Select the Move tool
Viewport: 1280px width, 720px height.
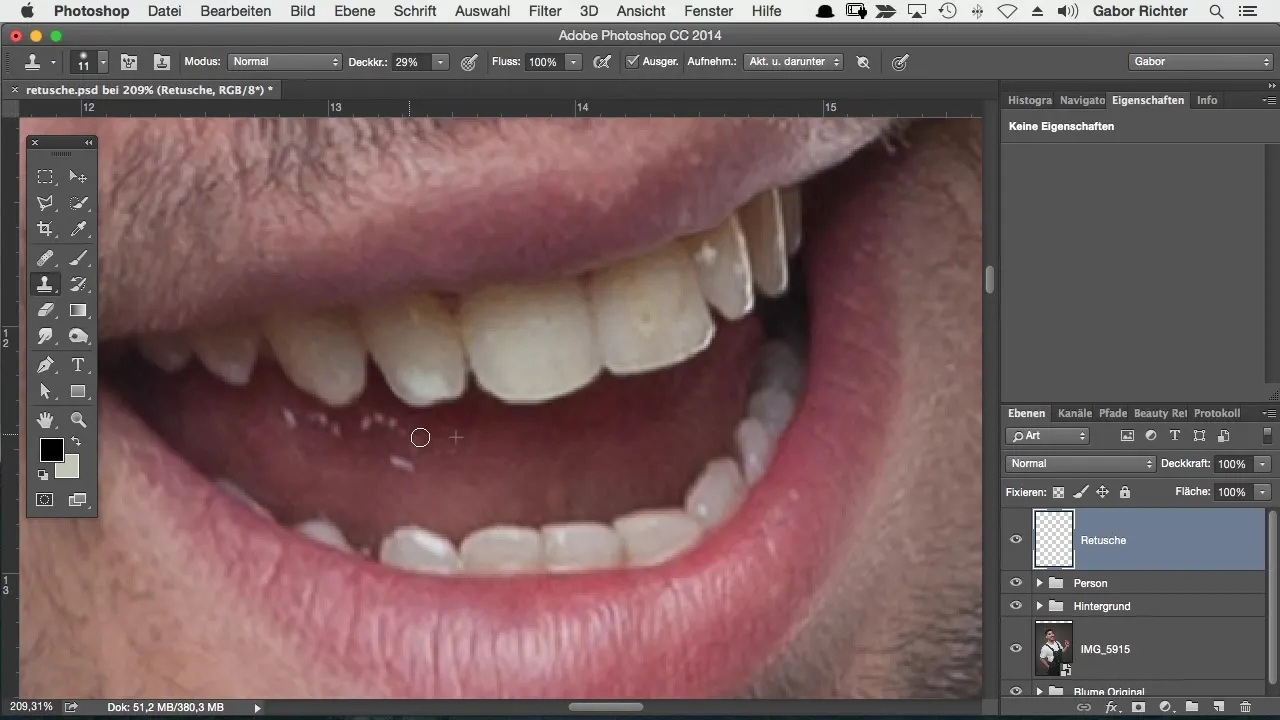(78, 177)
